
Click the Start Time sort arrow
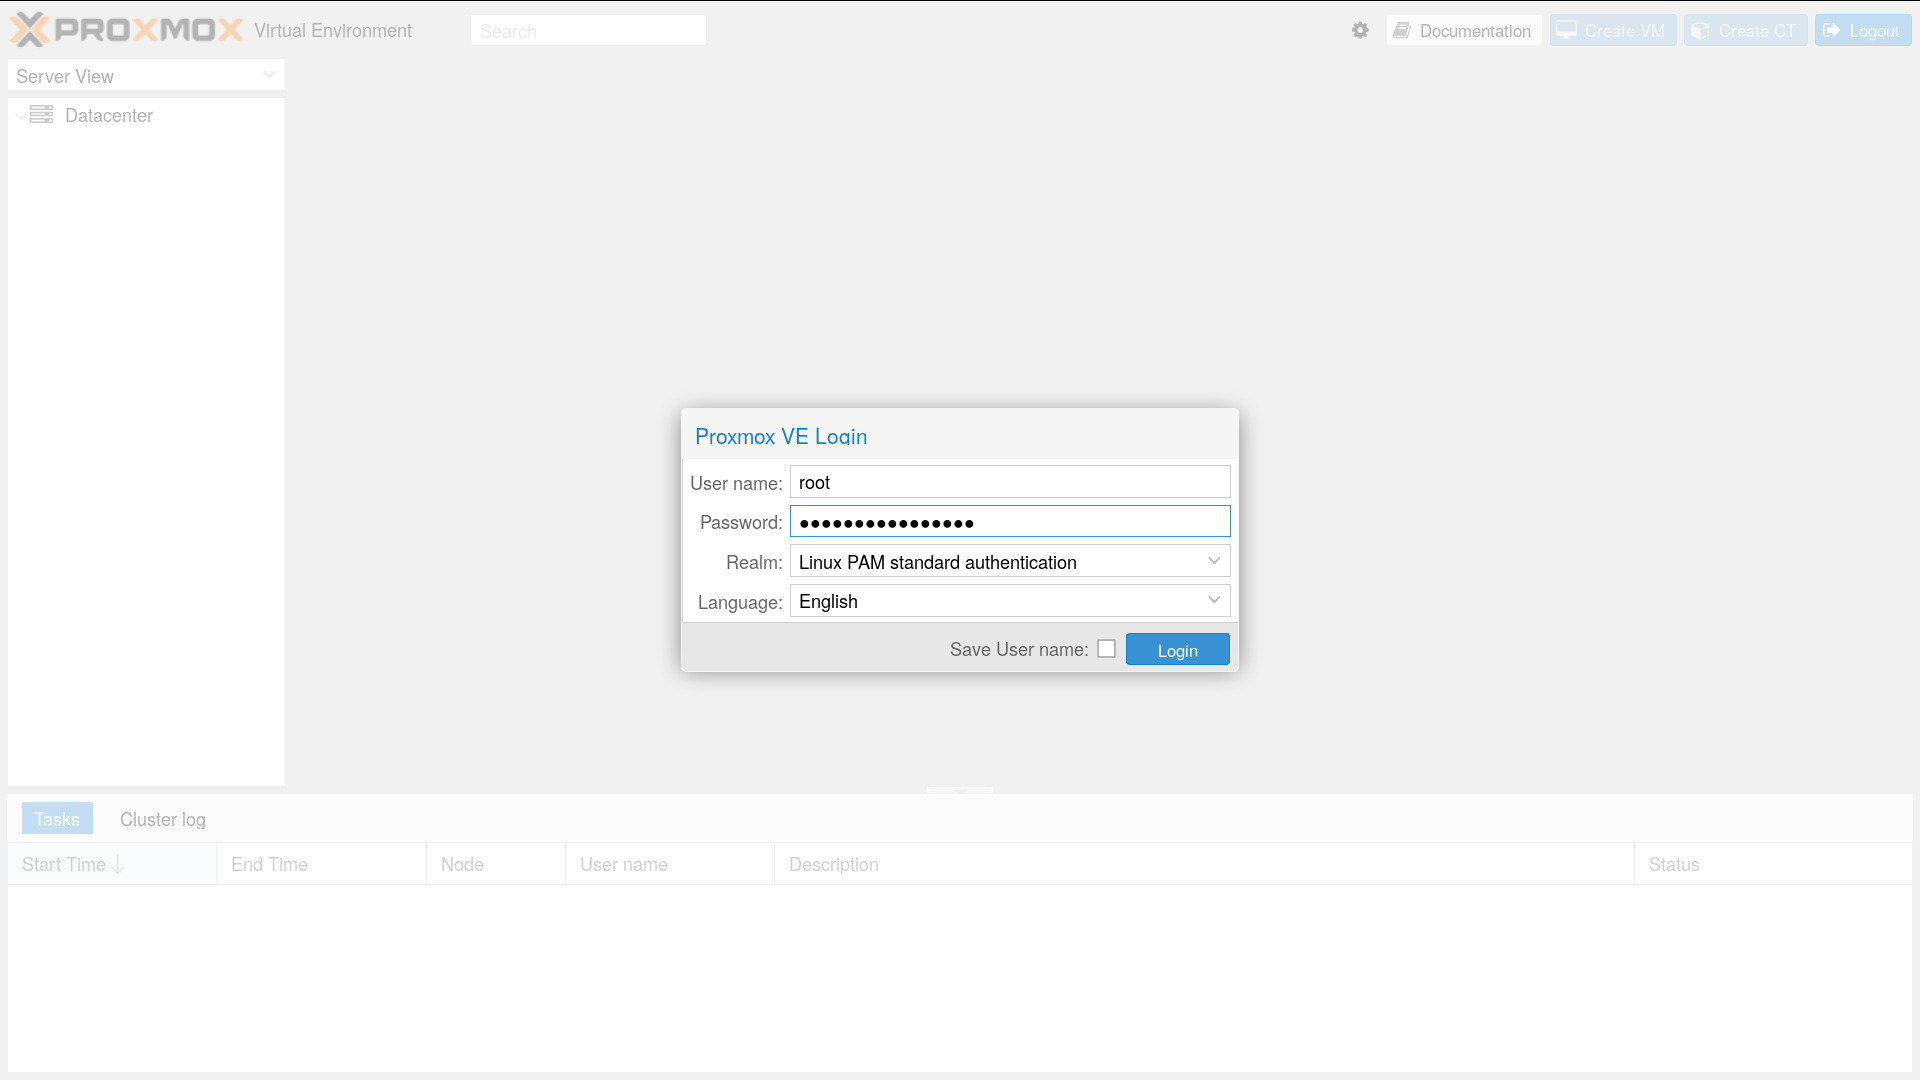pyautogui.click(x=118, y=864)
